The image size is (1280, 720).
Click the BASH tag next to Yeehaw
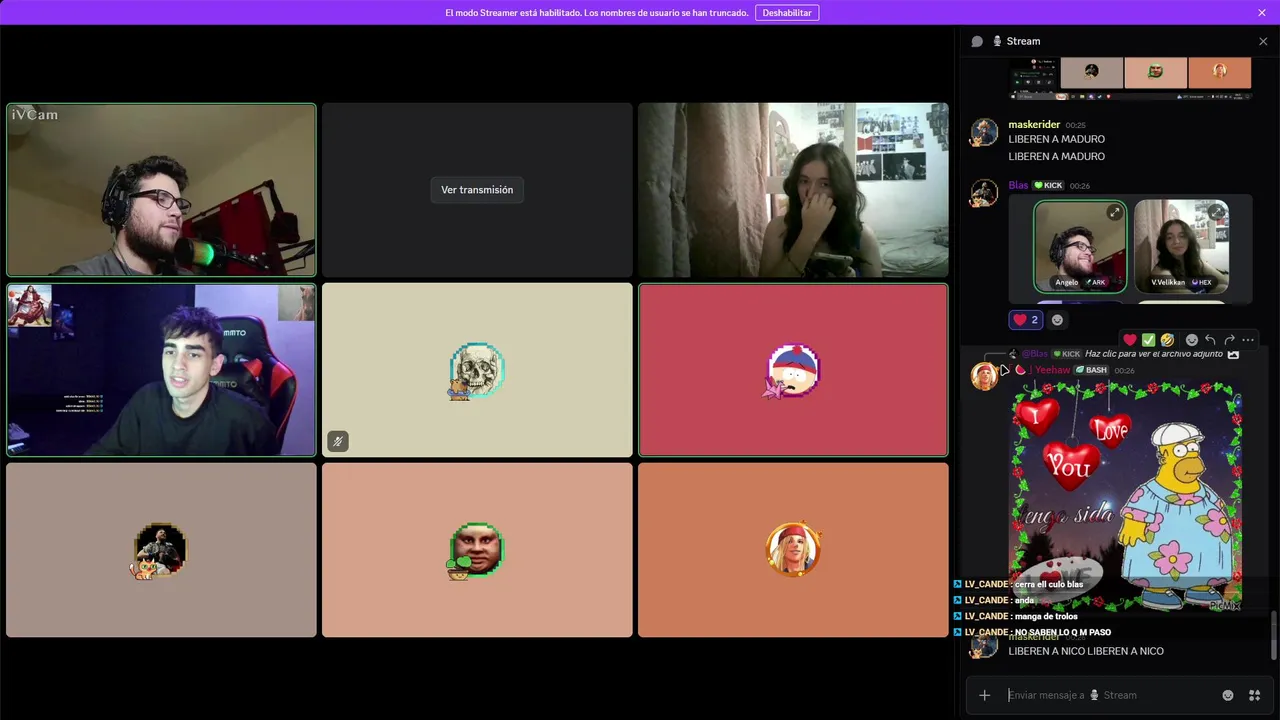[x=1092, y=370]
